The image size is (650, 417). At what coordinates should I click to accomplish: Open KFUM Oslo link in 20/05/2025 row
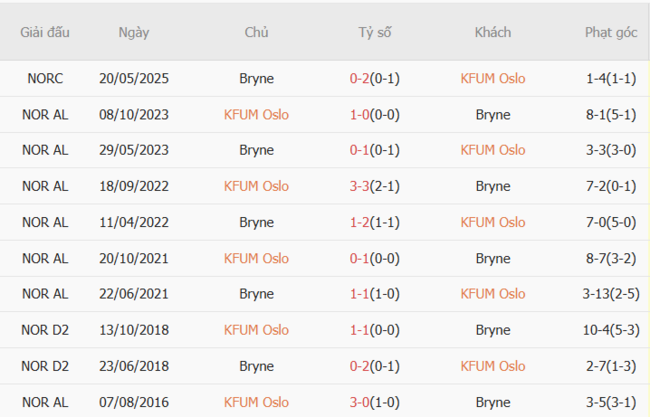coord(492,78)
